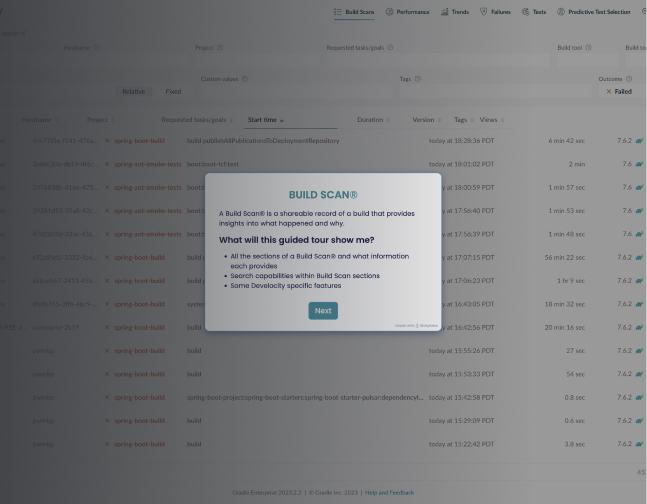647x504 pixels.
Task: Click the Tags filter input field
Action: pos(495,91)
